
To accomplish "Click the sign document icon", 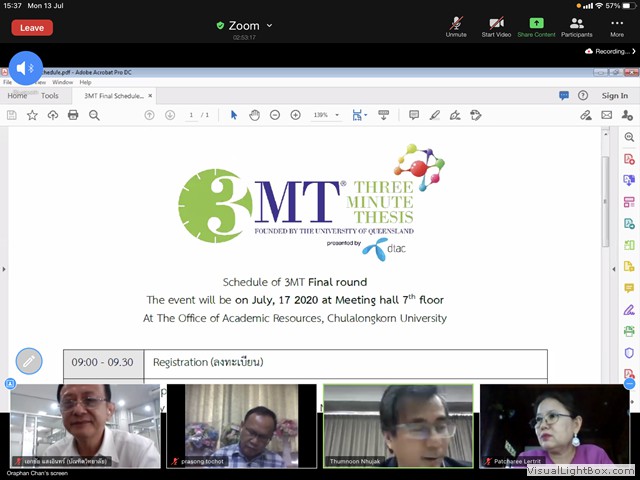I will tap(455, 115).
